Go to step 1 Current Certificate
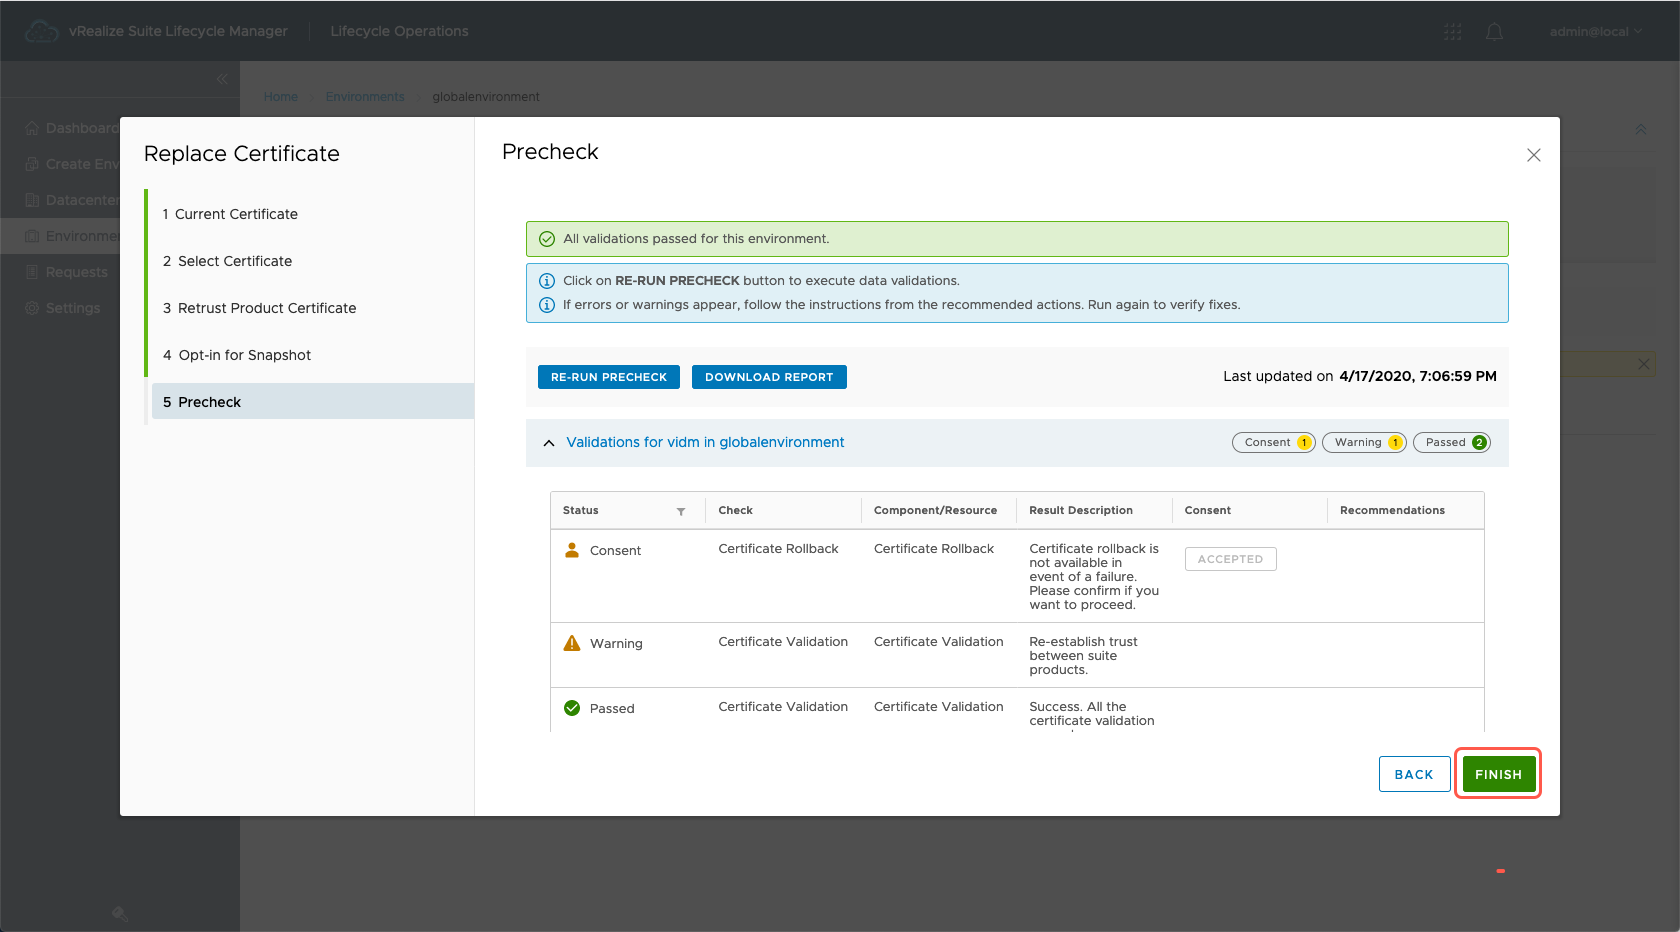 click(x=236, y=214)
